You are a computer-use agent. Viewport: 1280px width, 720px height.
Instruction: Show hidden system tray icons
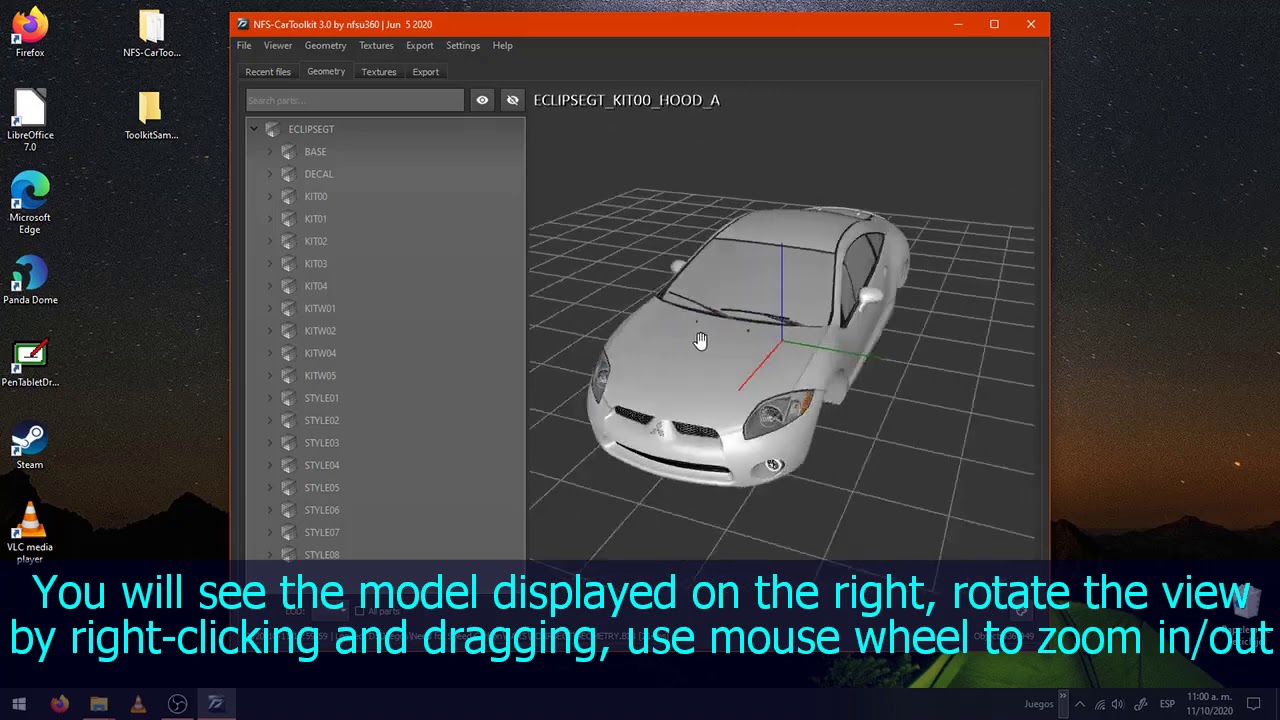(x=1080, y=704)
